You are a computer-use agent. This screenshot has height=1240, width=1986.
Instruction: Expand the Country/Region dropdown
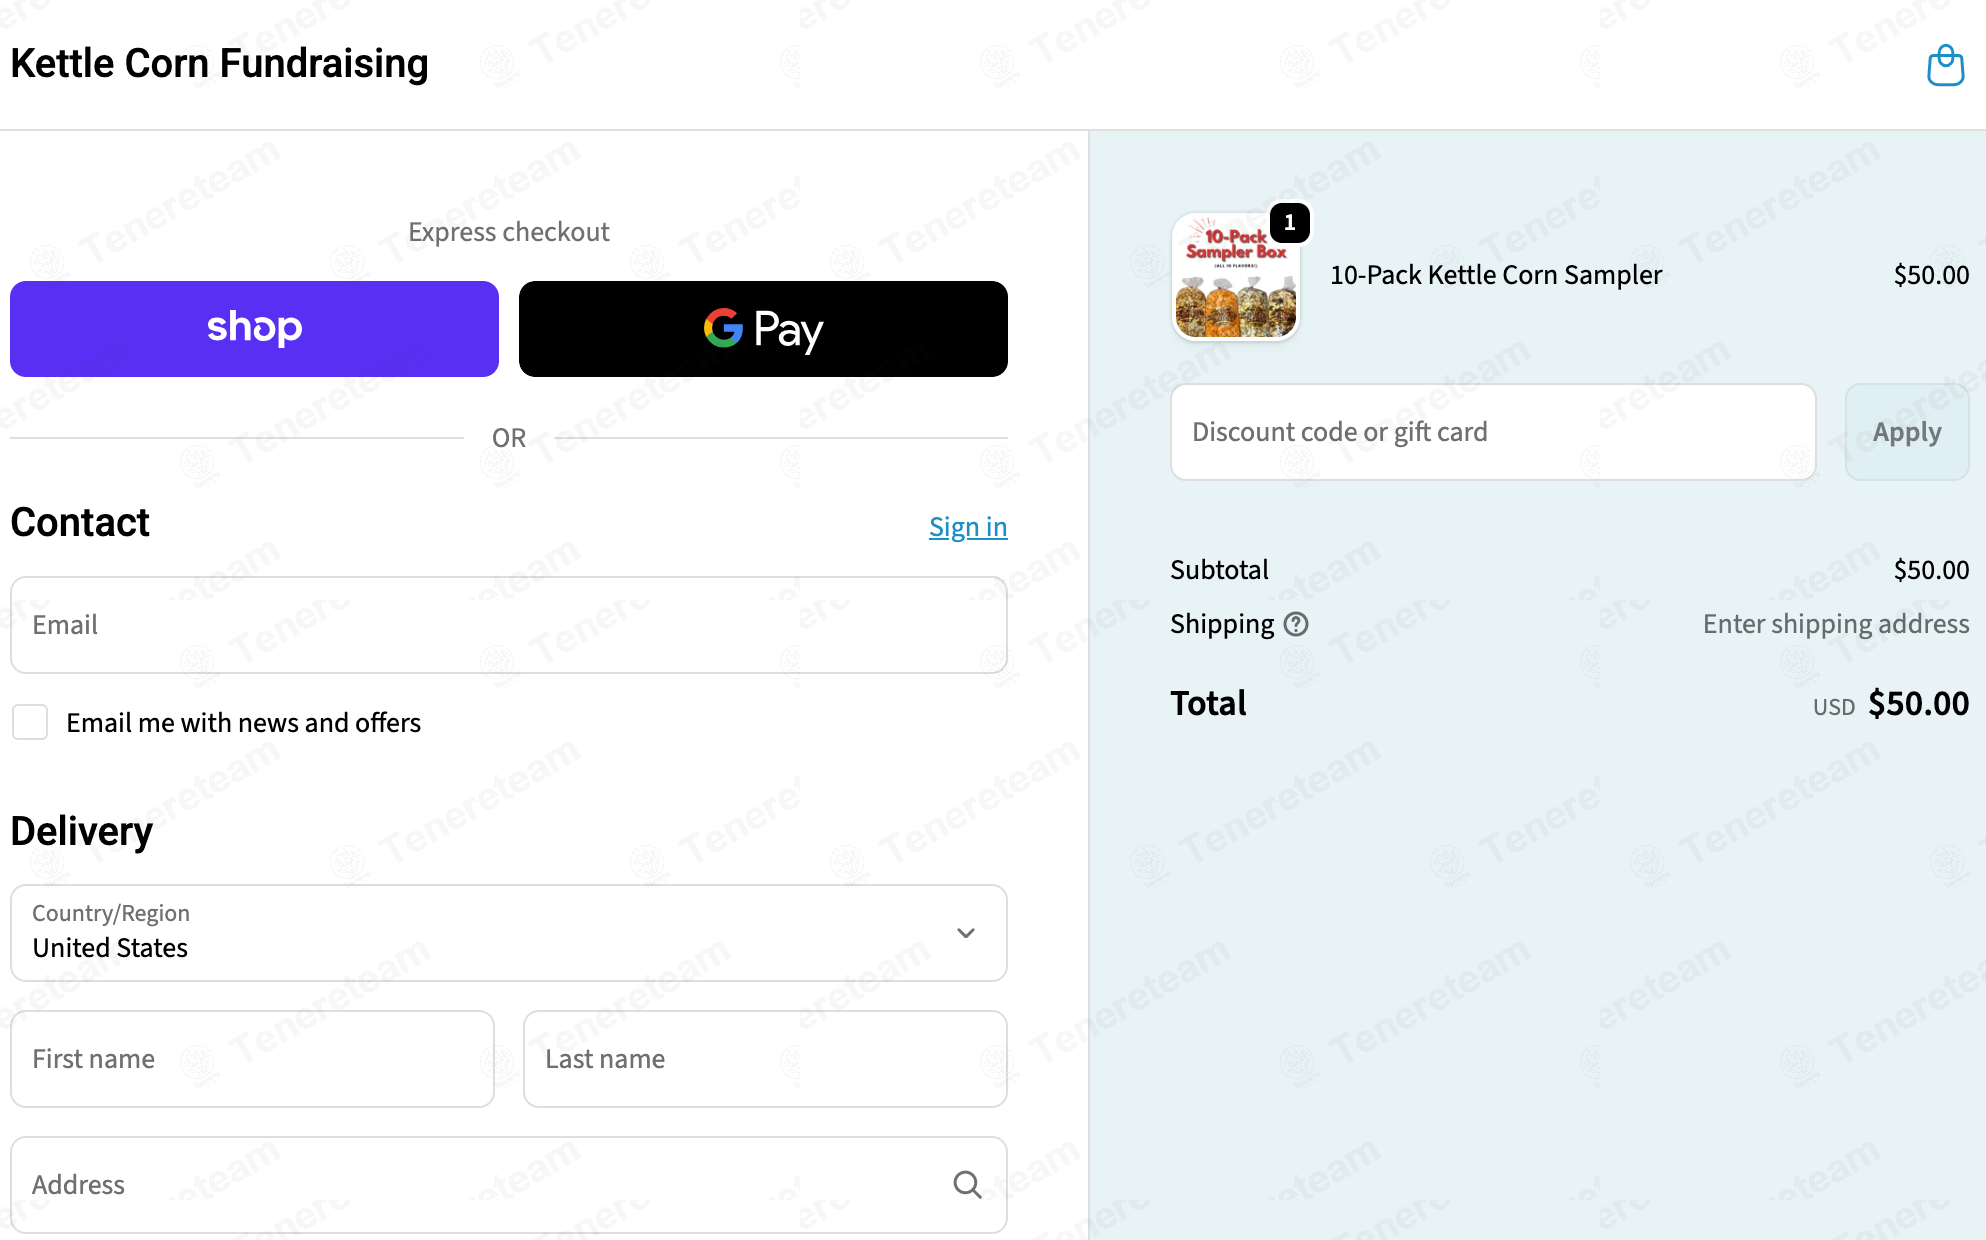509,933
